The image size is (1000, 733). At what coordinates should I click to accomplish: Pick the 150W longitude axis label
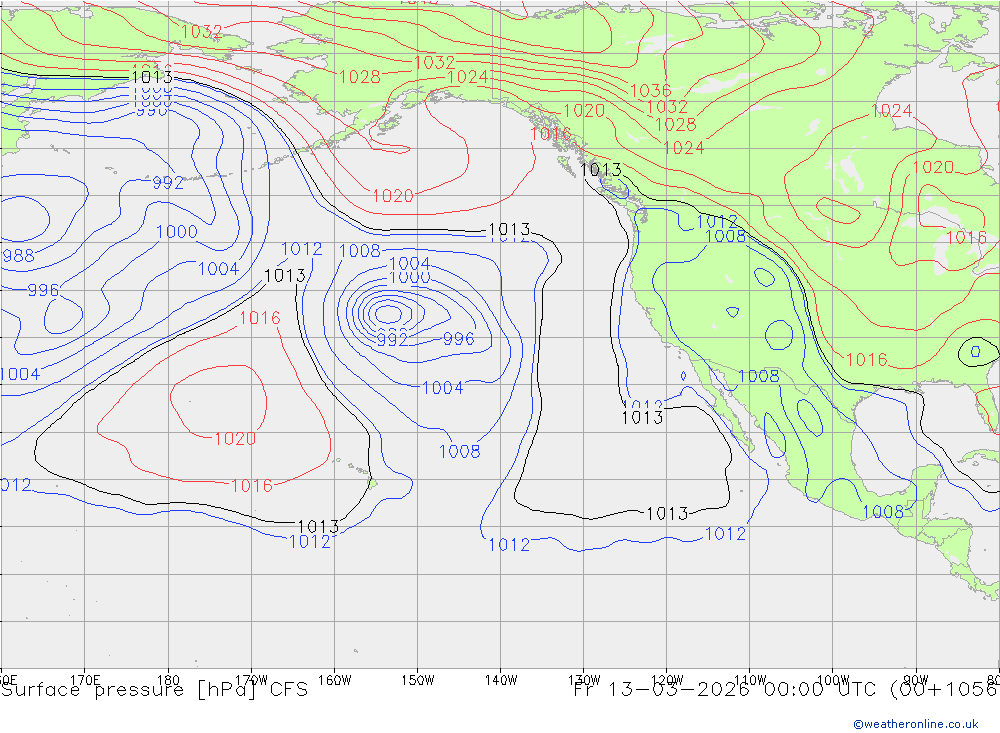(x=418, y=679)
